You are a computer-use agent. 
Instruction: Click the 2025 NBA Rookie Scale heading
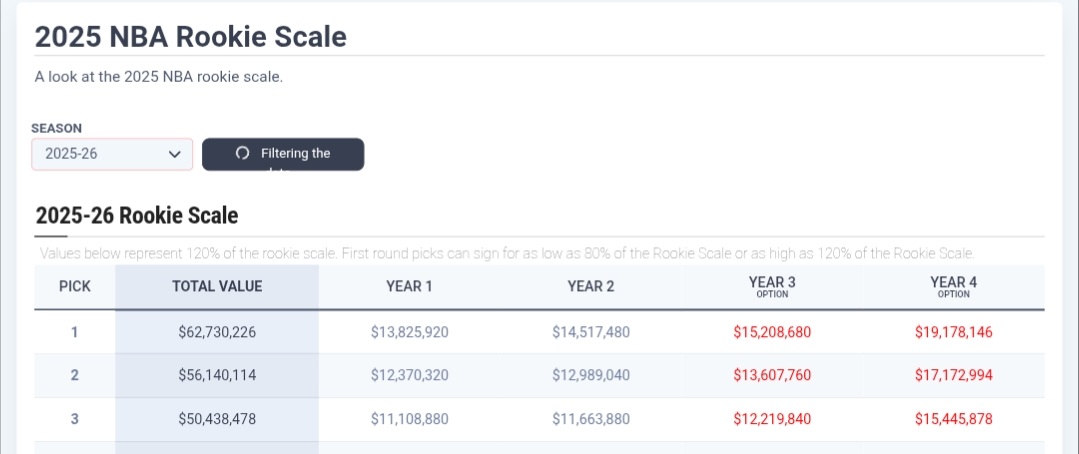191,37
